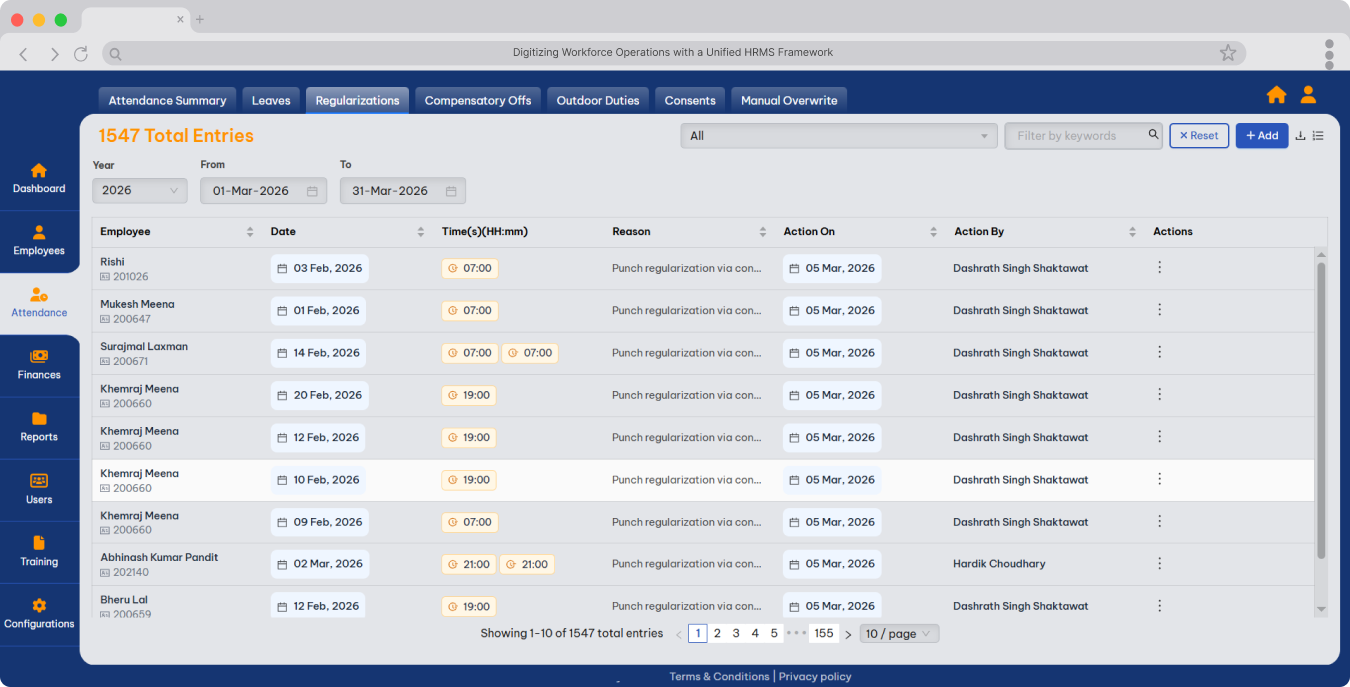Expand the Year 2026 dropdown
The height and width of the screenshot is (687, 1350).
coord(139,191)
